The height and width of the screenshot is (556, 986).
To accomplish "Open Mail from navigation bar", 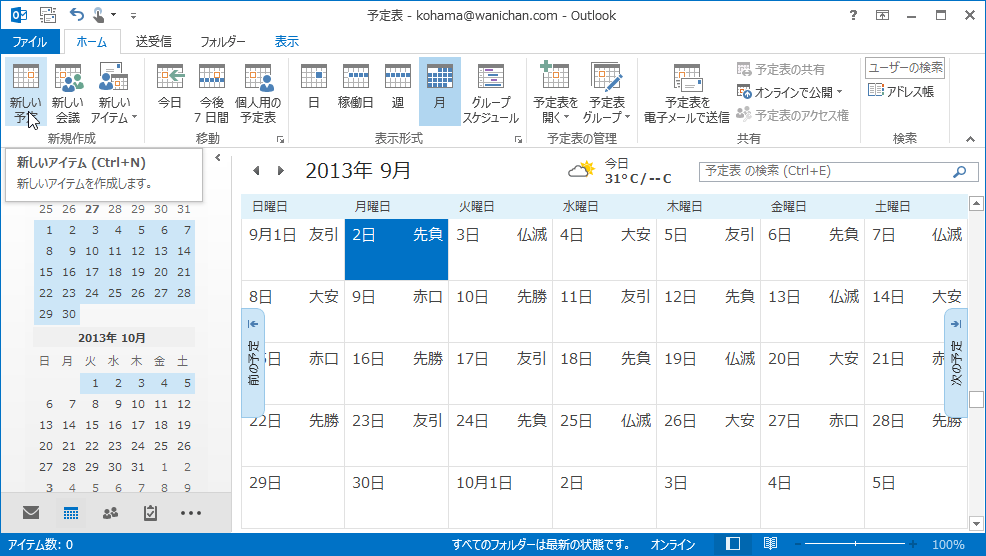I will tap(31, 513).
